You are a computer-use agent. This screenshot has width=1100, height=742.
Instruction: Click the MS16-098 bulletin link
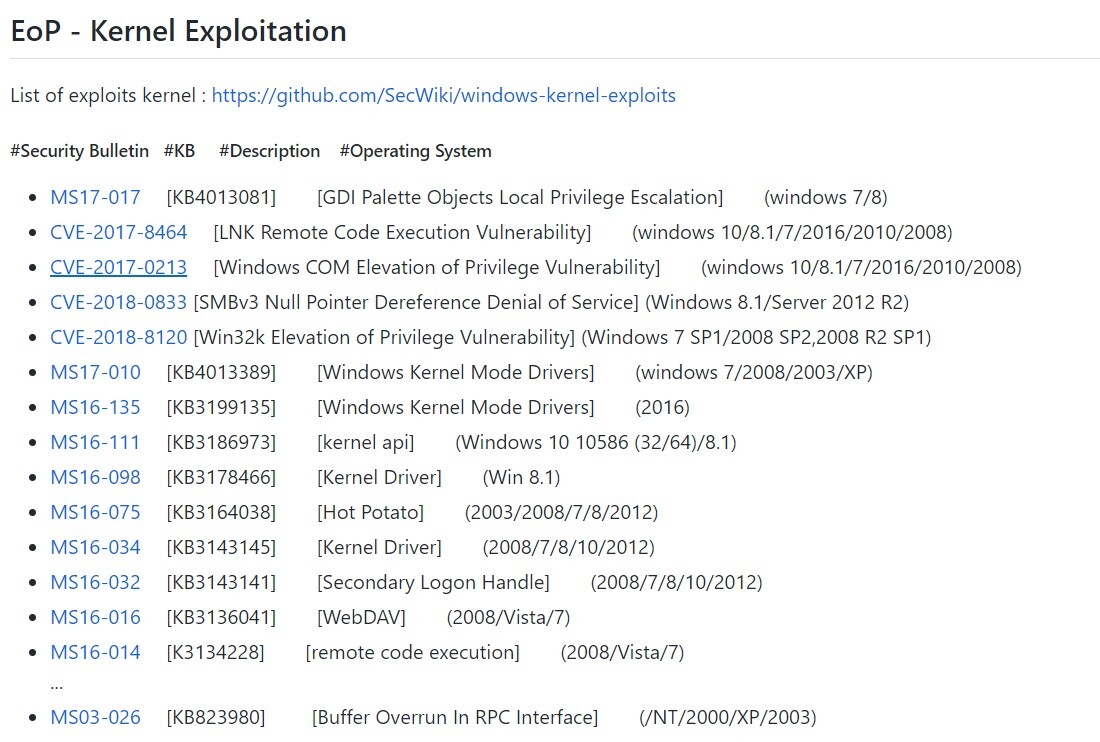pos(95,478)
